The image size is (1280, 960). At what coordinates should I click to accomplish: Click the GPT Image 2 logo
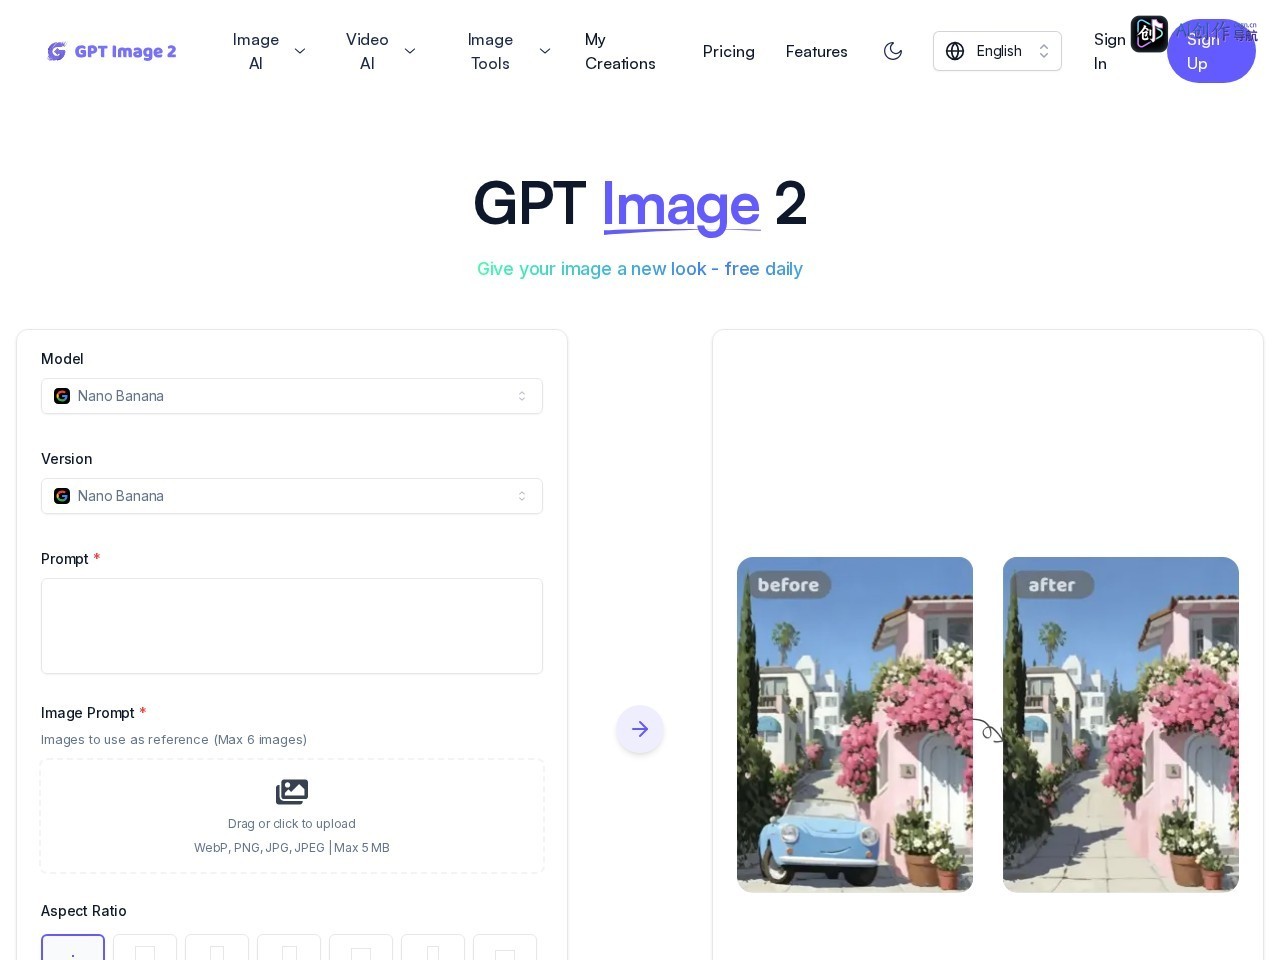coord(112,51)
